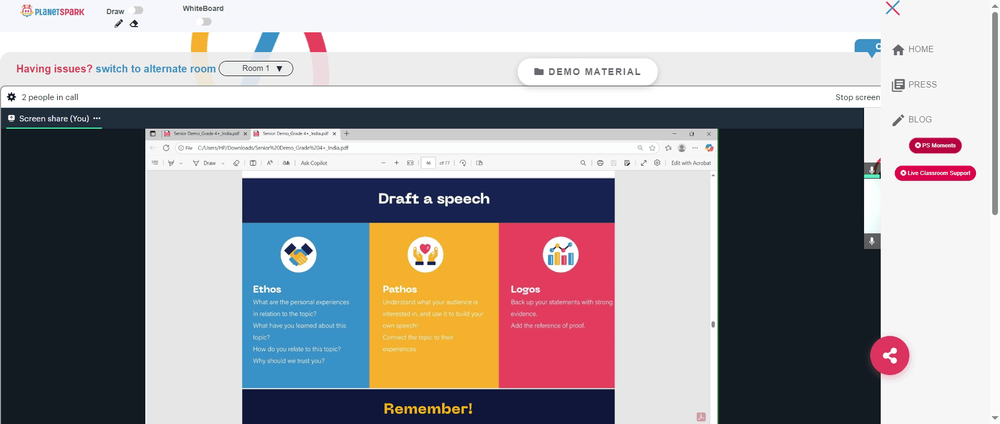Close the second Senior Demo PDF tab
The height and width of the screenshot is (424, 1000).
[334, 134]
